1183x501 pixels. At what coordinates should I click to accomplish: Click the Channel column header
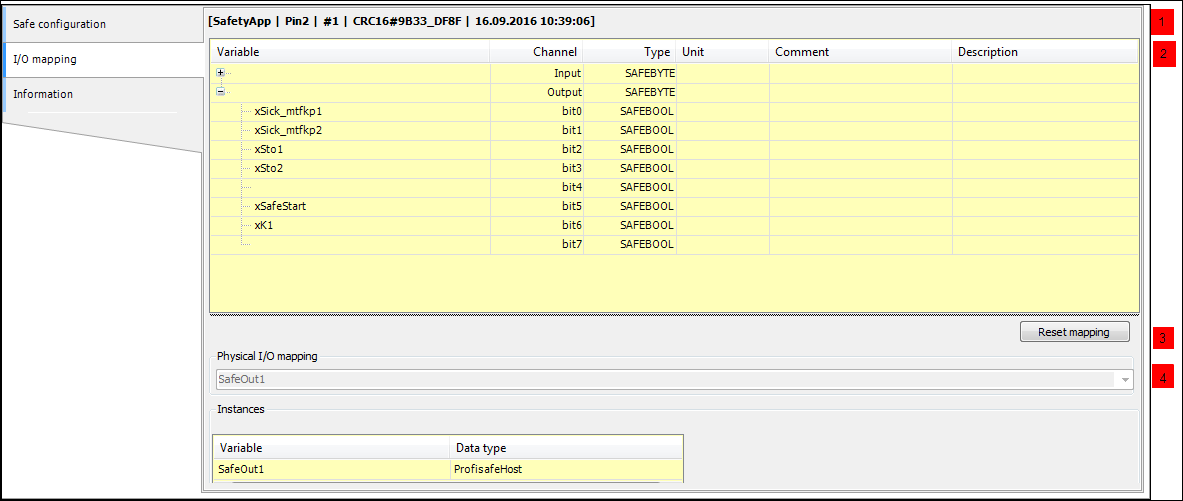[x=537, y=52]
